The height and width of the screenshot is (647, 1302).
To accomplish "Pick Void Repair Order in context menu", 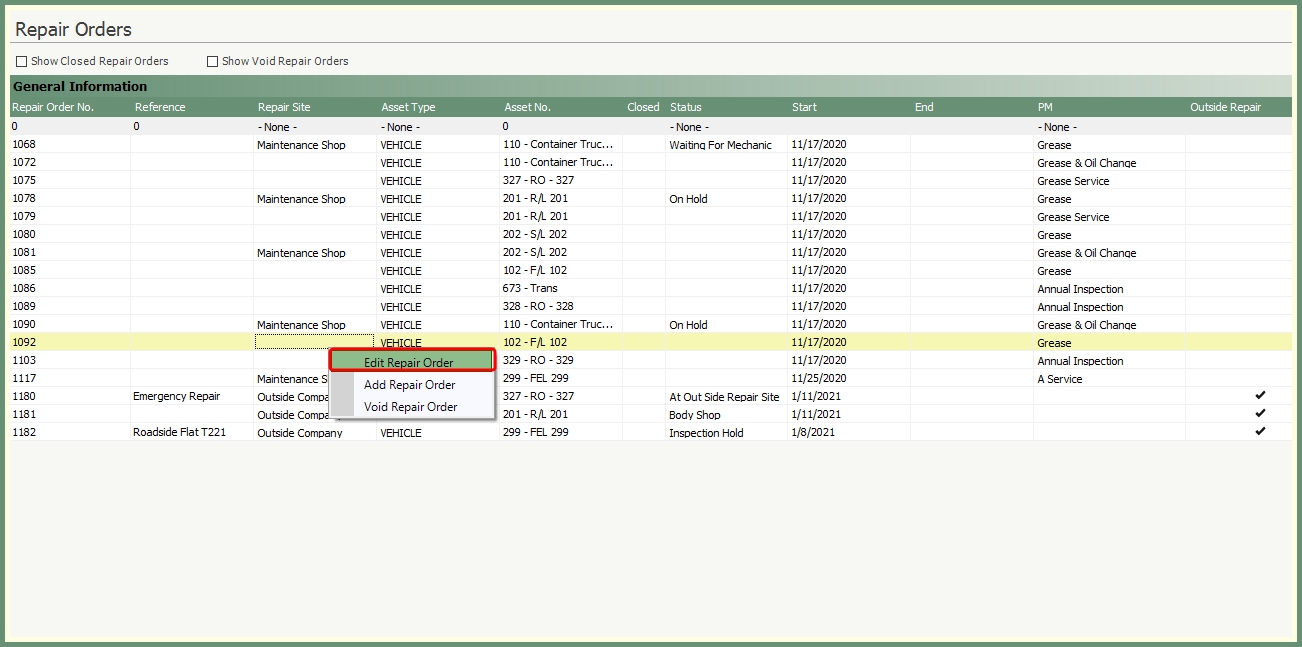I will click(411, 407).
